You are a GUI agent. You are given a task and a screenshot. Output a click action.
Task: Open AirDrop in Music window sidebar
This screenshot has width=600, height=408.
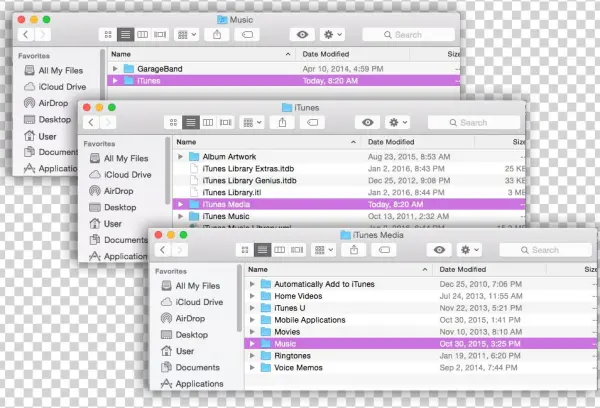(x=46, y=103)
